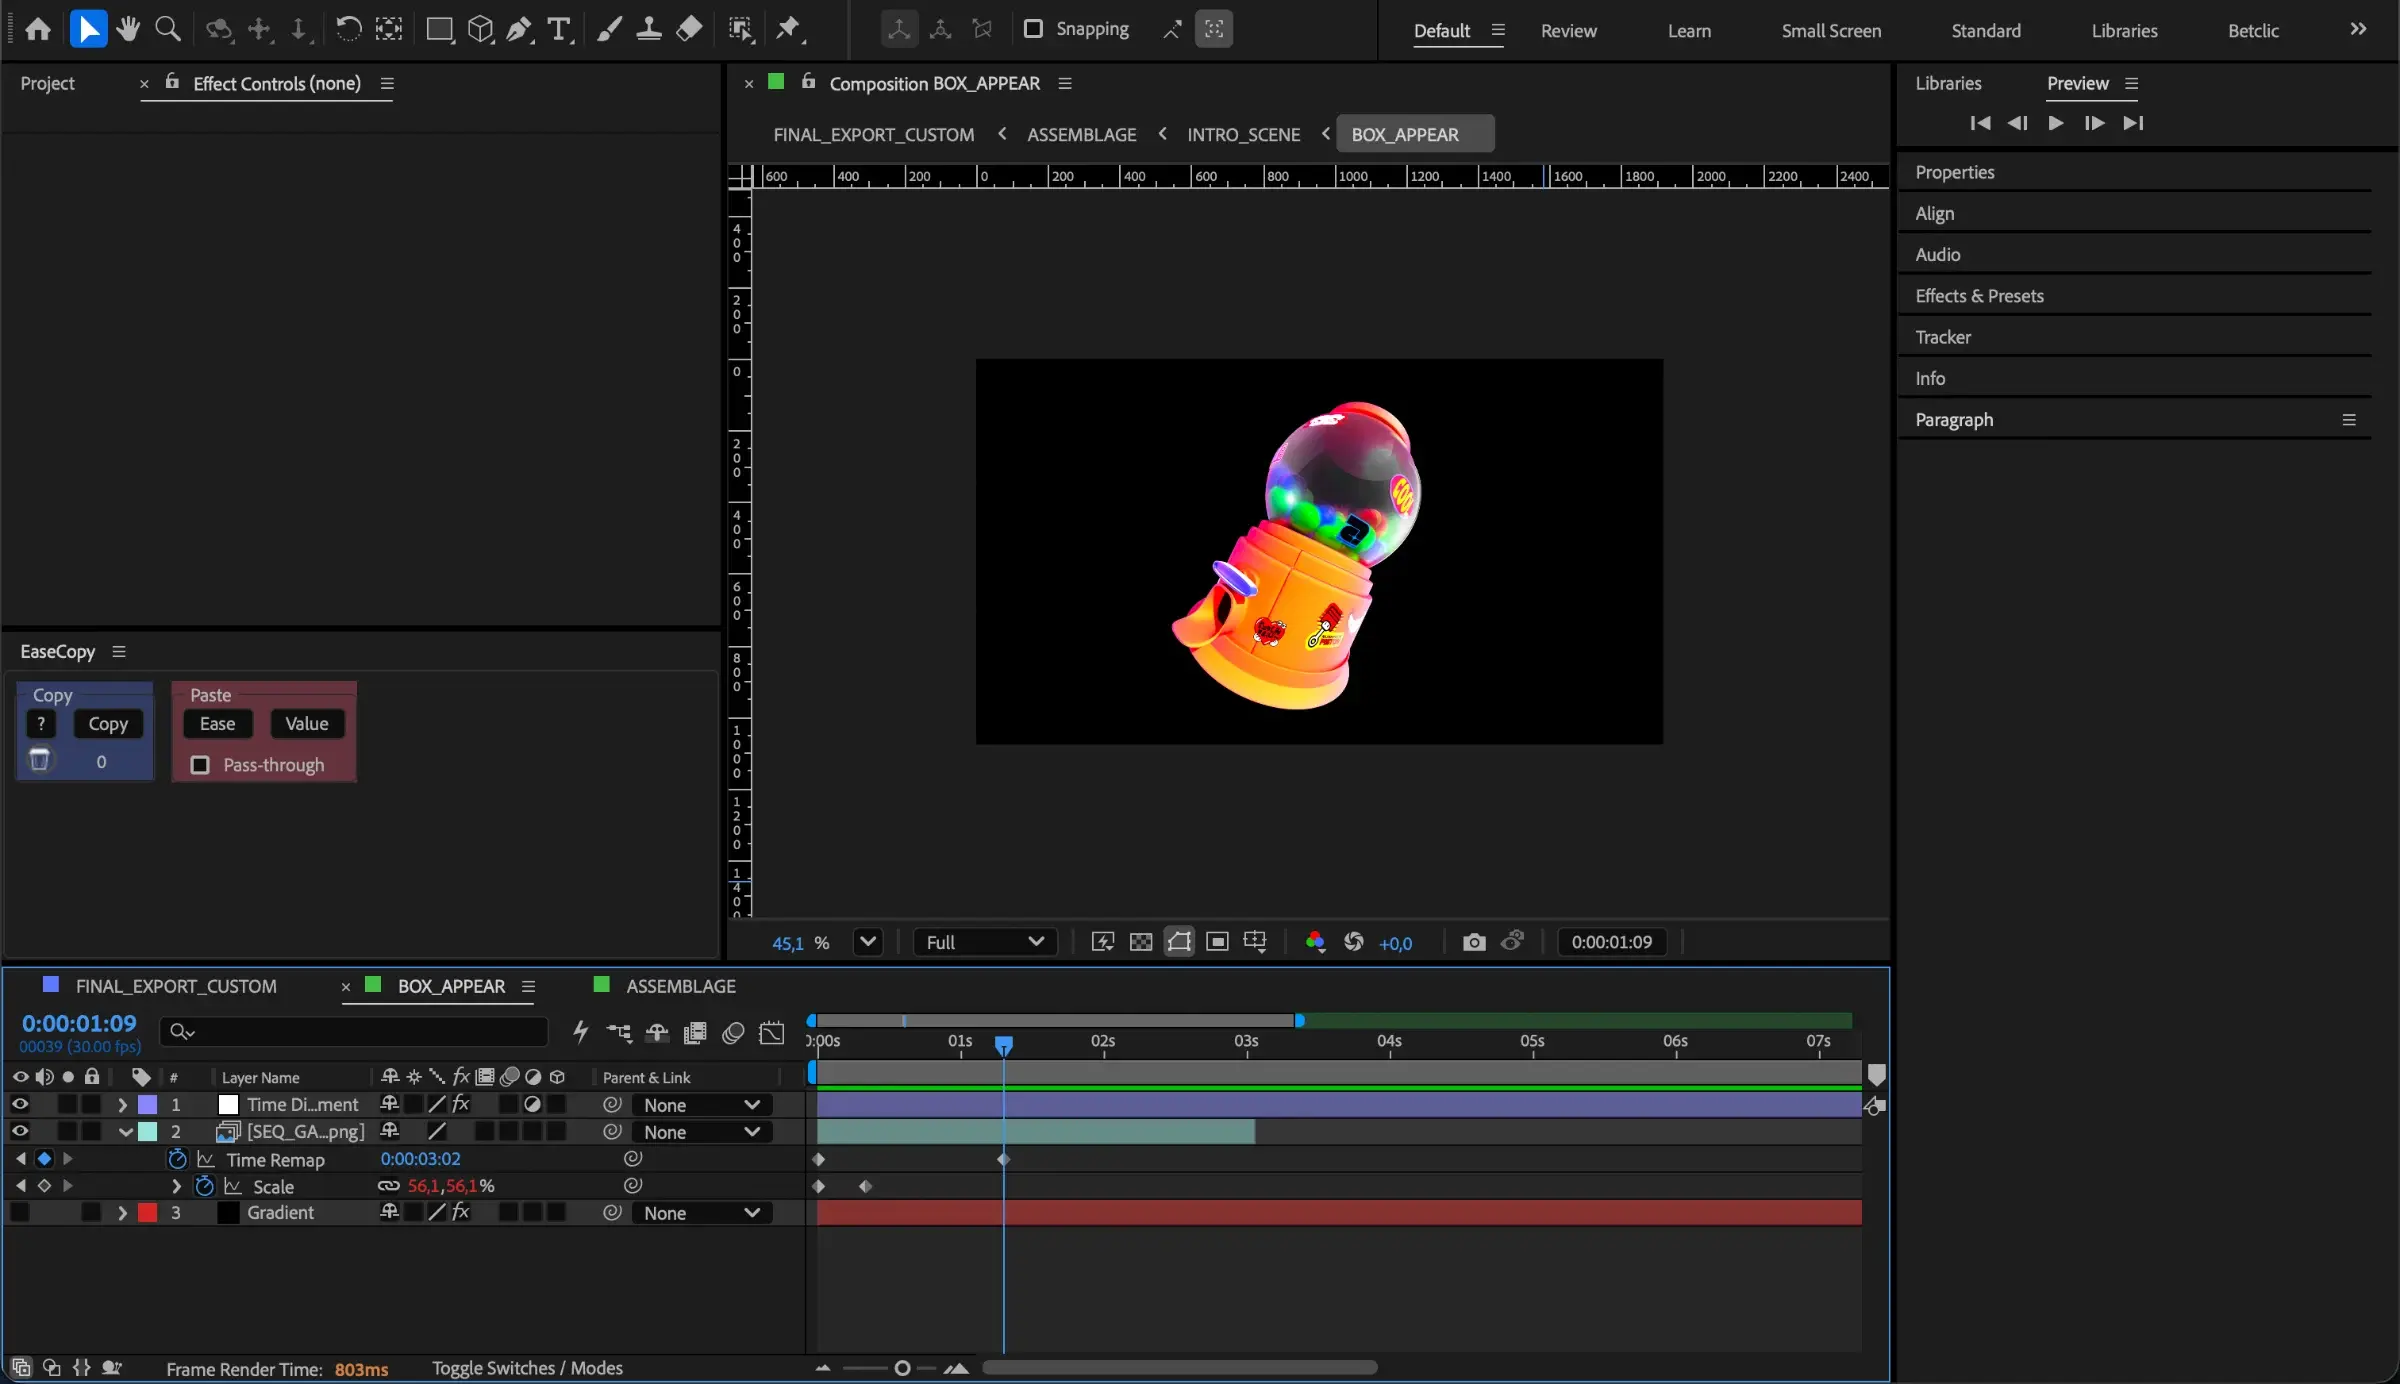
Task: Click Toggle Switches / Modes
Action: [x=527, y=1368]
